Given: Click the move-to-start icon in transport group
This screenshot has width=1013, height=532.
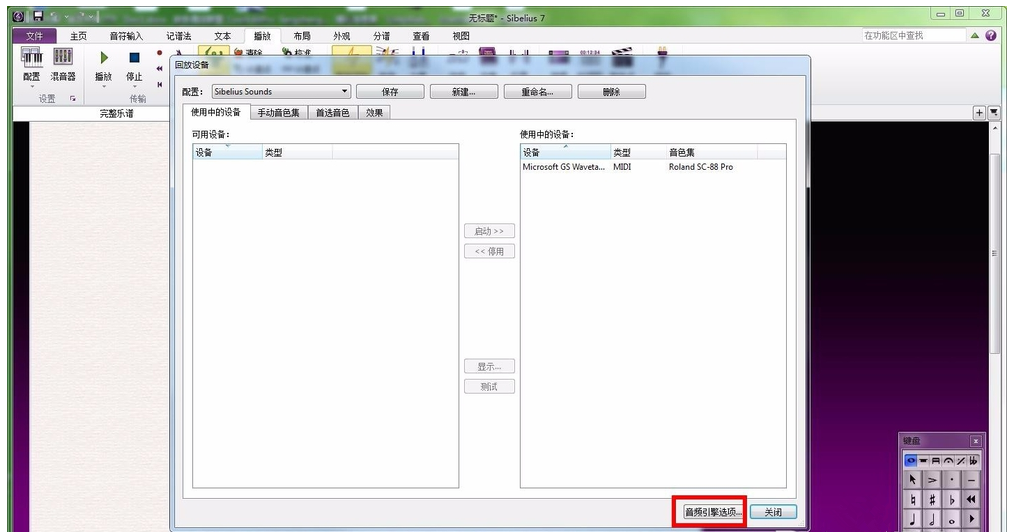Looking at the screenshot, I should (x=160, y=85).
